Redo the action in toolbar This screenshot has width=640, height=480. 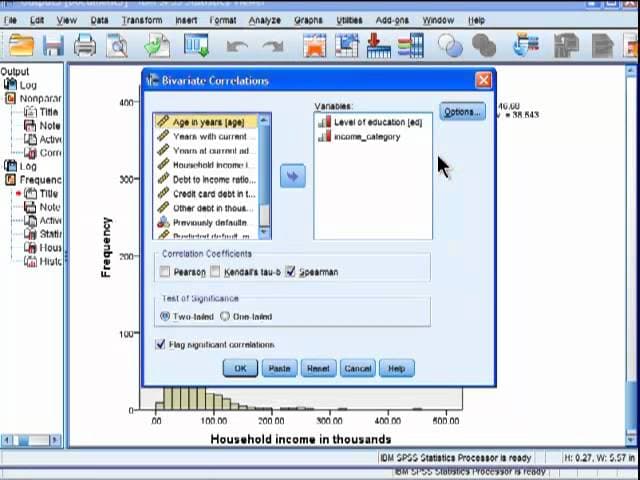(273, 46)
